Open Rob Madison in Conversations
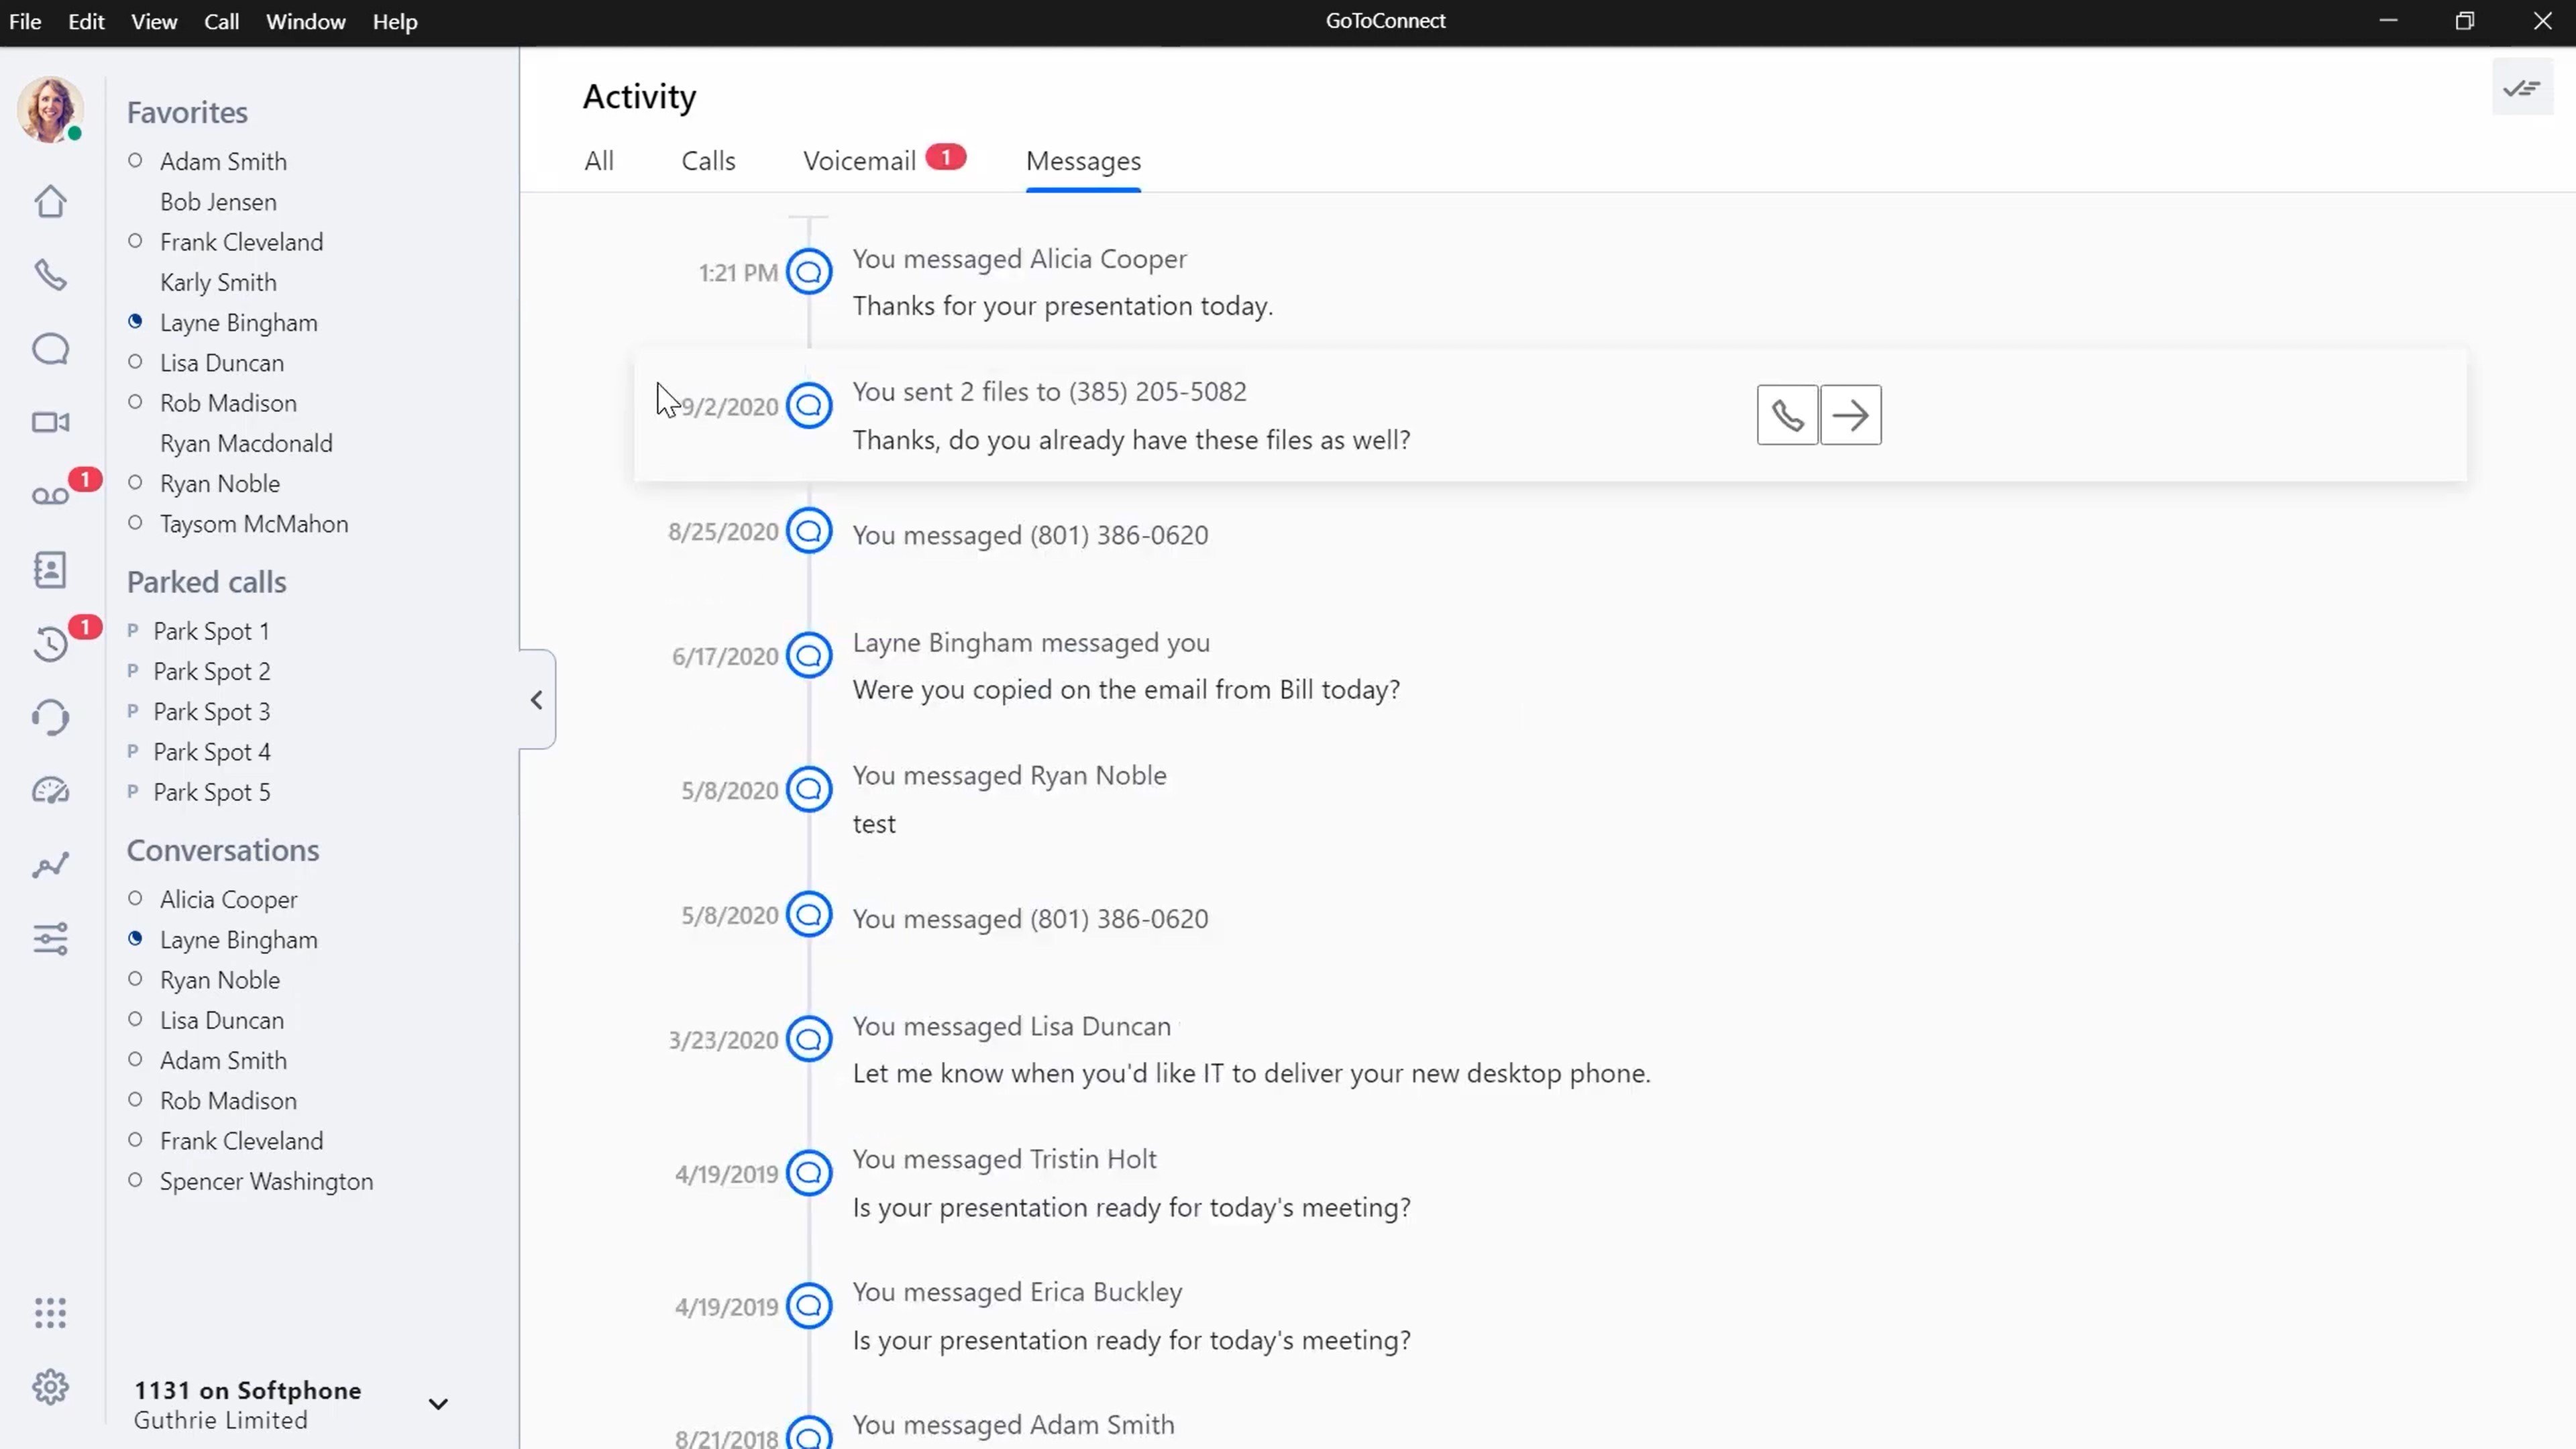 coord(228,1101)
